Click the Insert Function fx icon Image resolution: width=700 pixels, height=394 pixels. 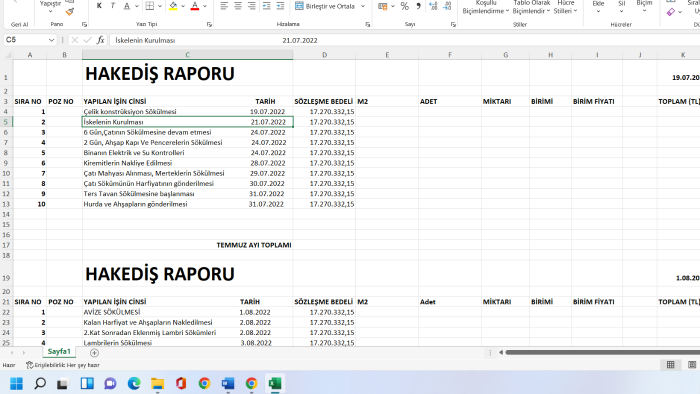[x=100, y=40]
